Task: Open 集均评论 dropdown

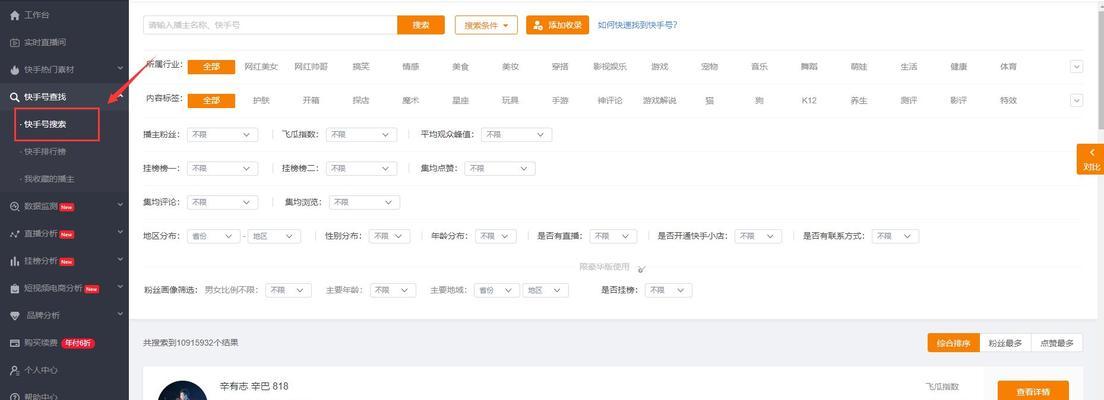Action: [222, 202]
